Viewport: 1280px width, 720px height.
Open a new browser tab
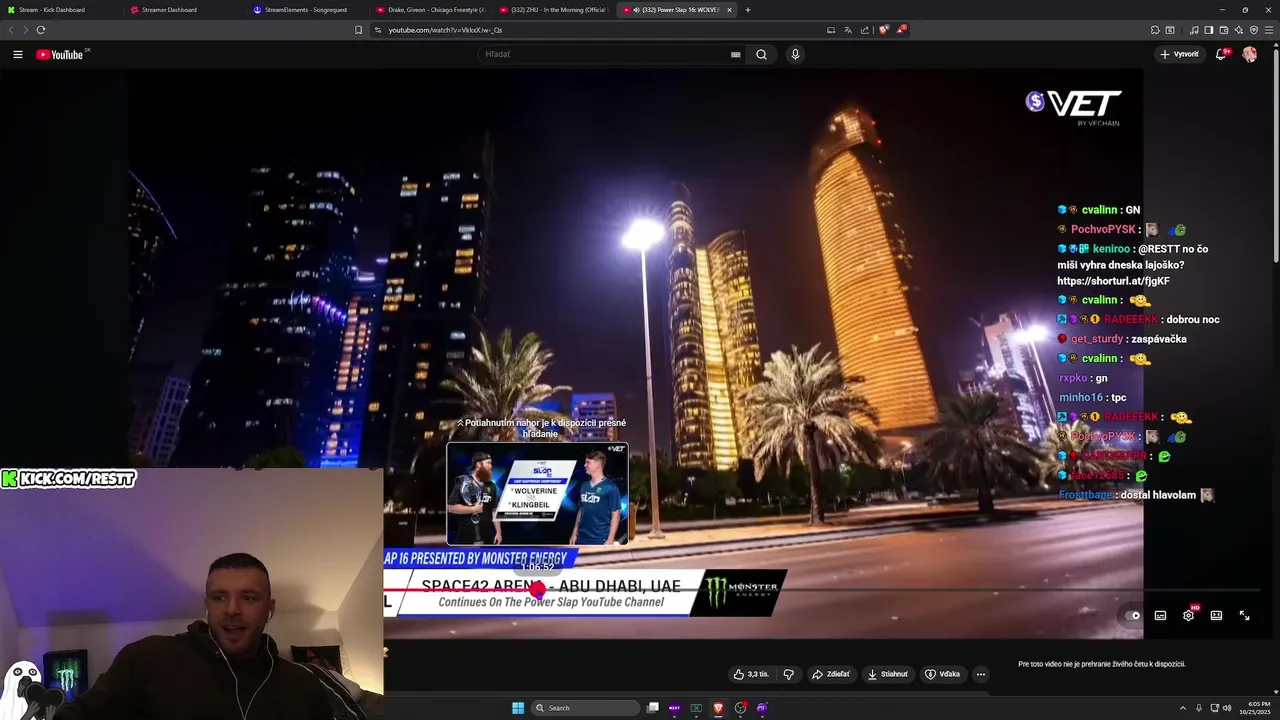coord(748,10)
